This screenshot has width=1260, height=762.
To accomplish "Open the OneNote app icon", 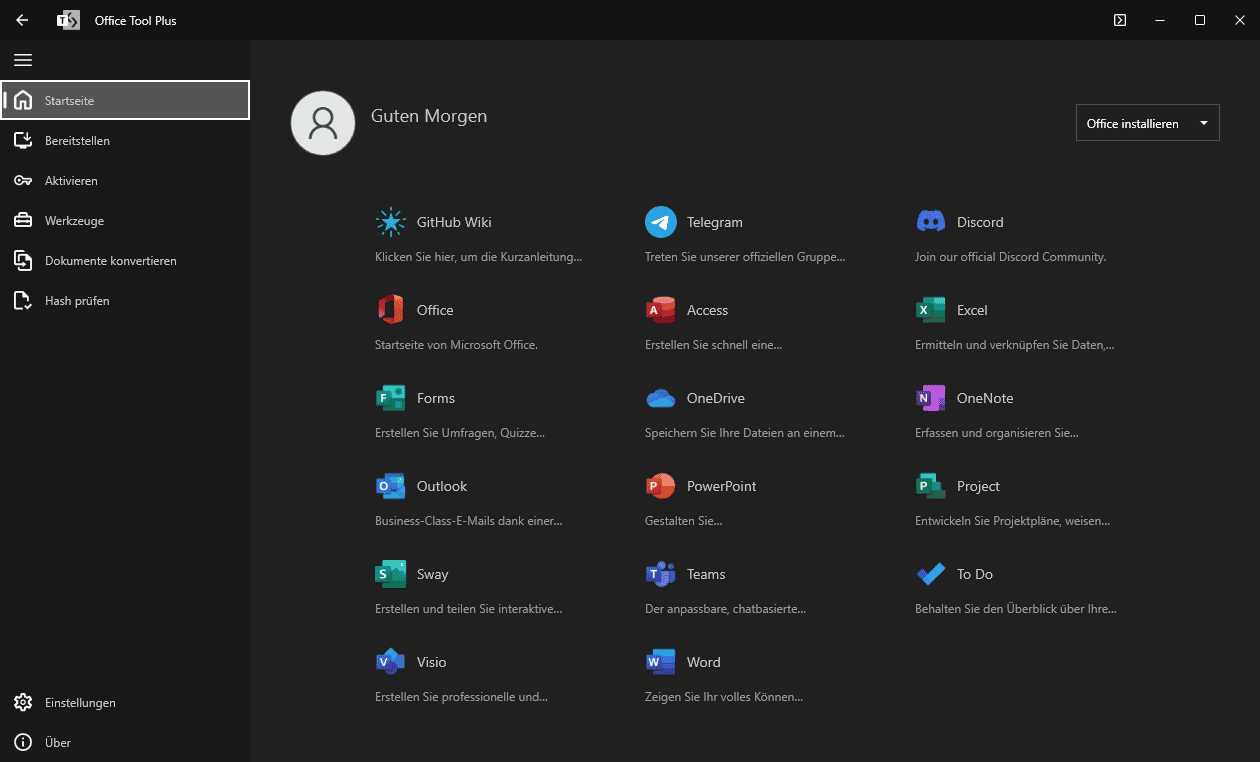I will tap(931, 398).
